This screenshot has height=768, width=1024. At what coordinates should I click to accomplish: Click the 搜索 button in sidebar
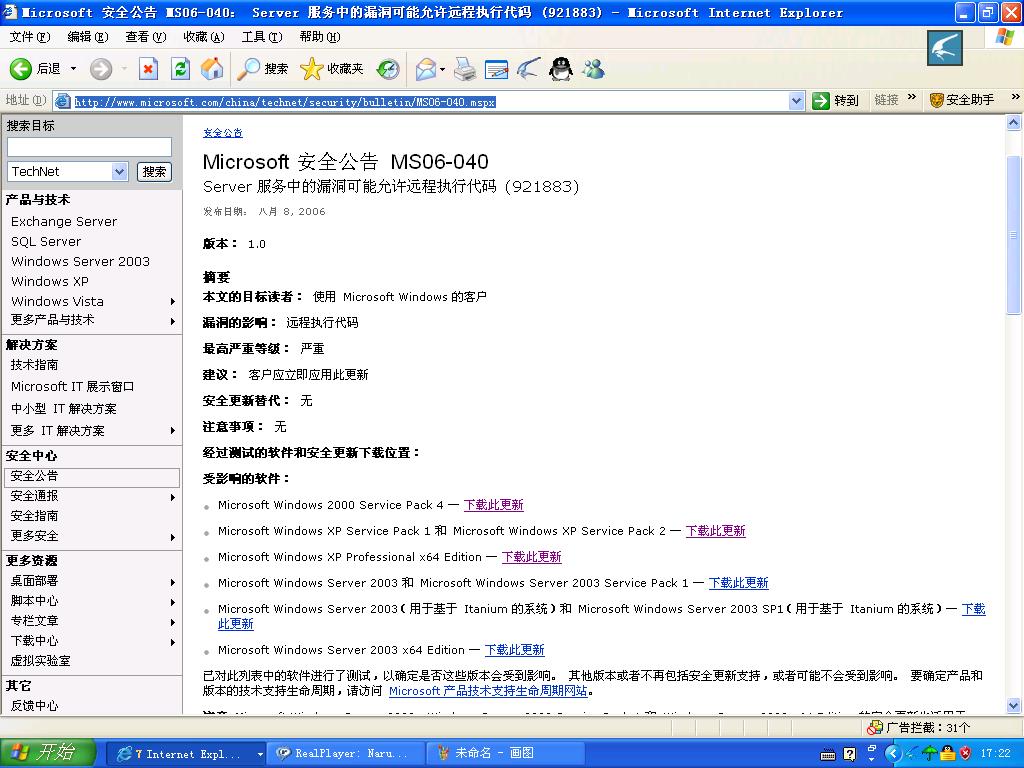[x=154, y=172]
